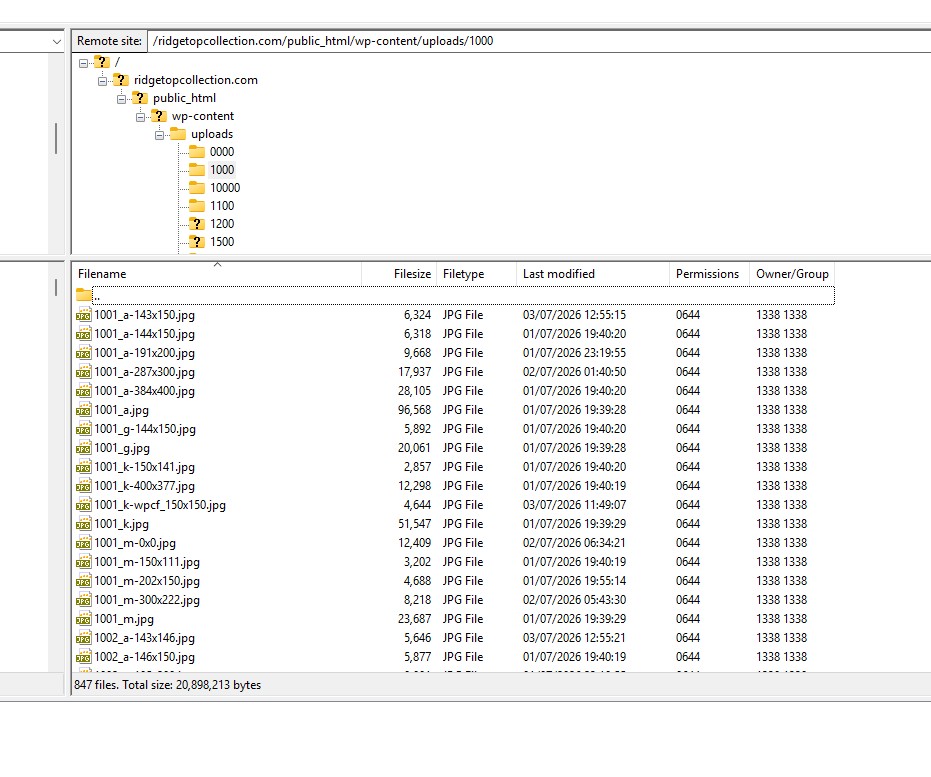The image size is (931, 777).
Task: Select the 10000 folder icon in tree
Action: pos(197,188)
